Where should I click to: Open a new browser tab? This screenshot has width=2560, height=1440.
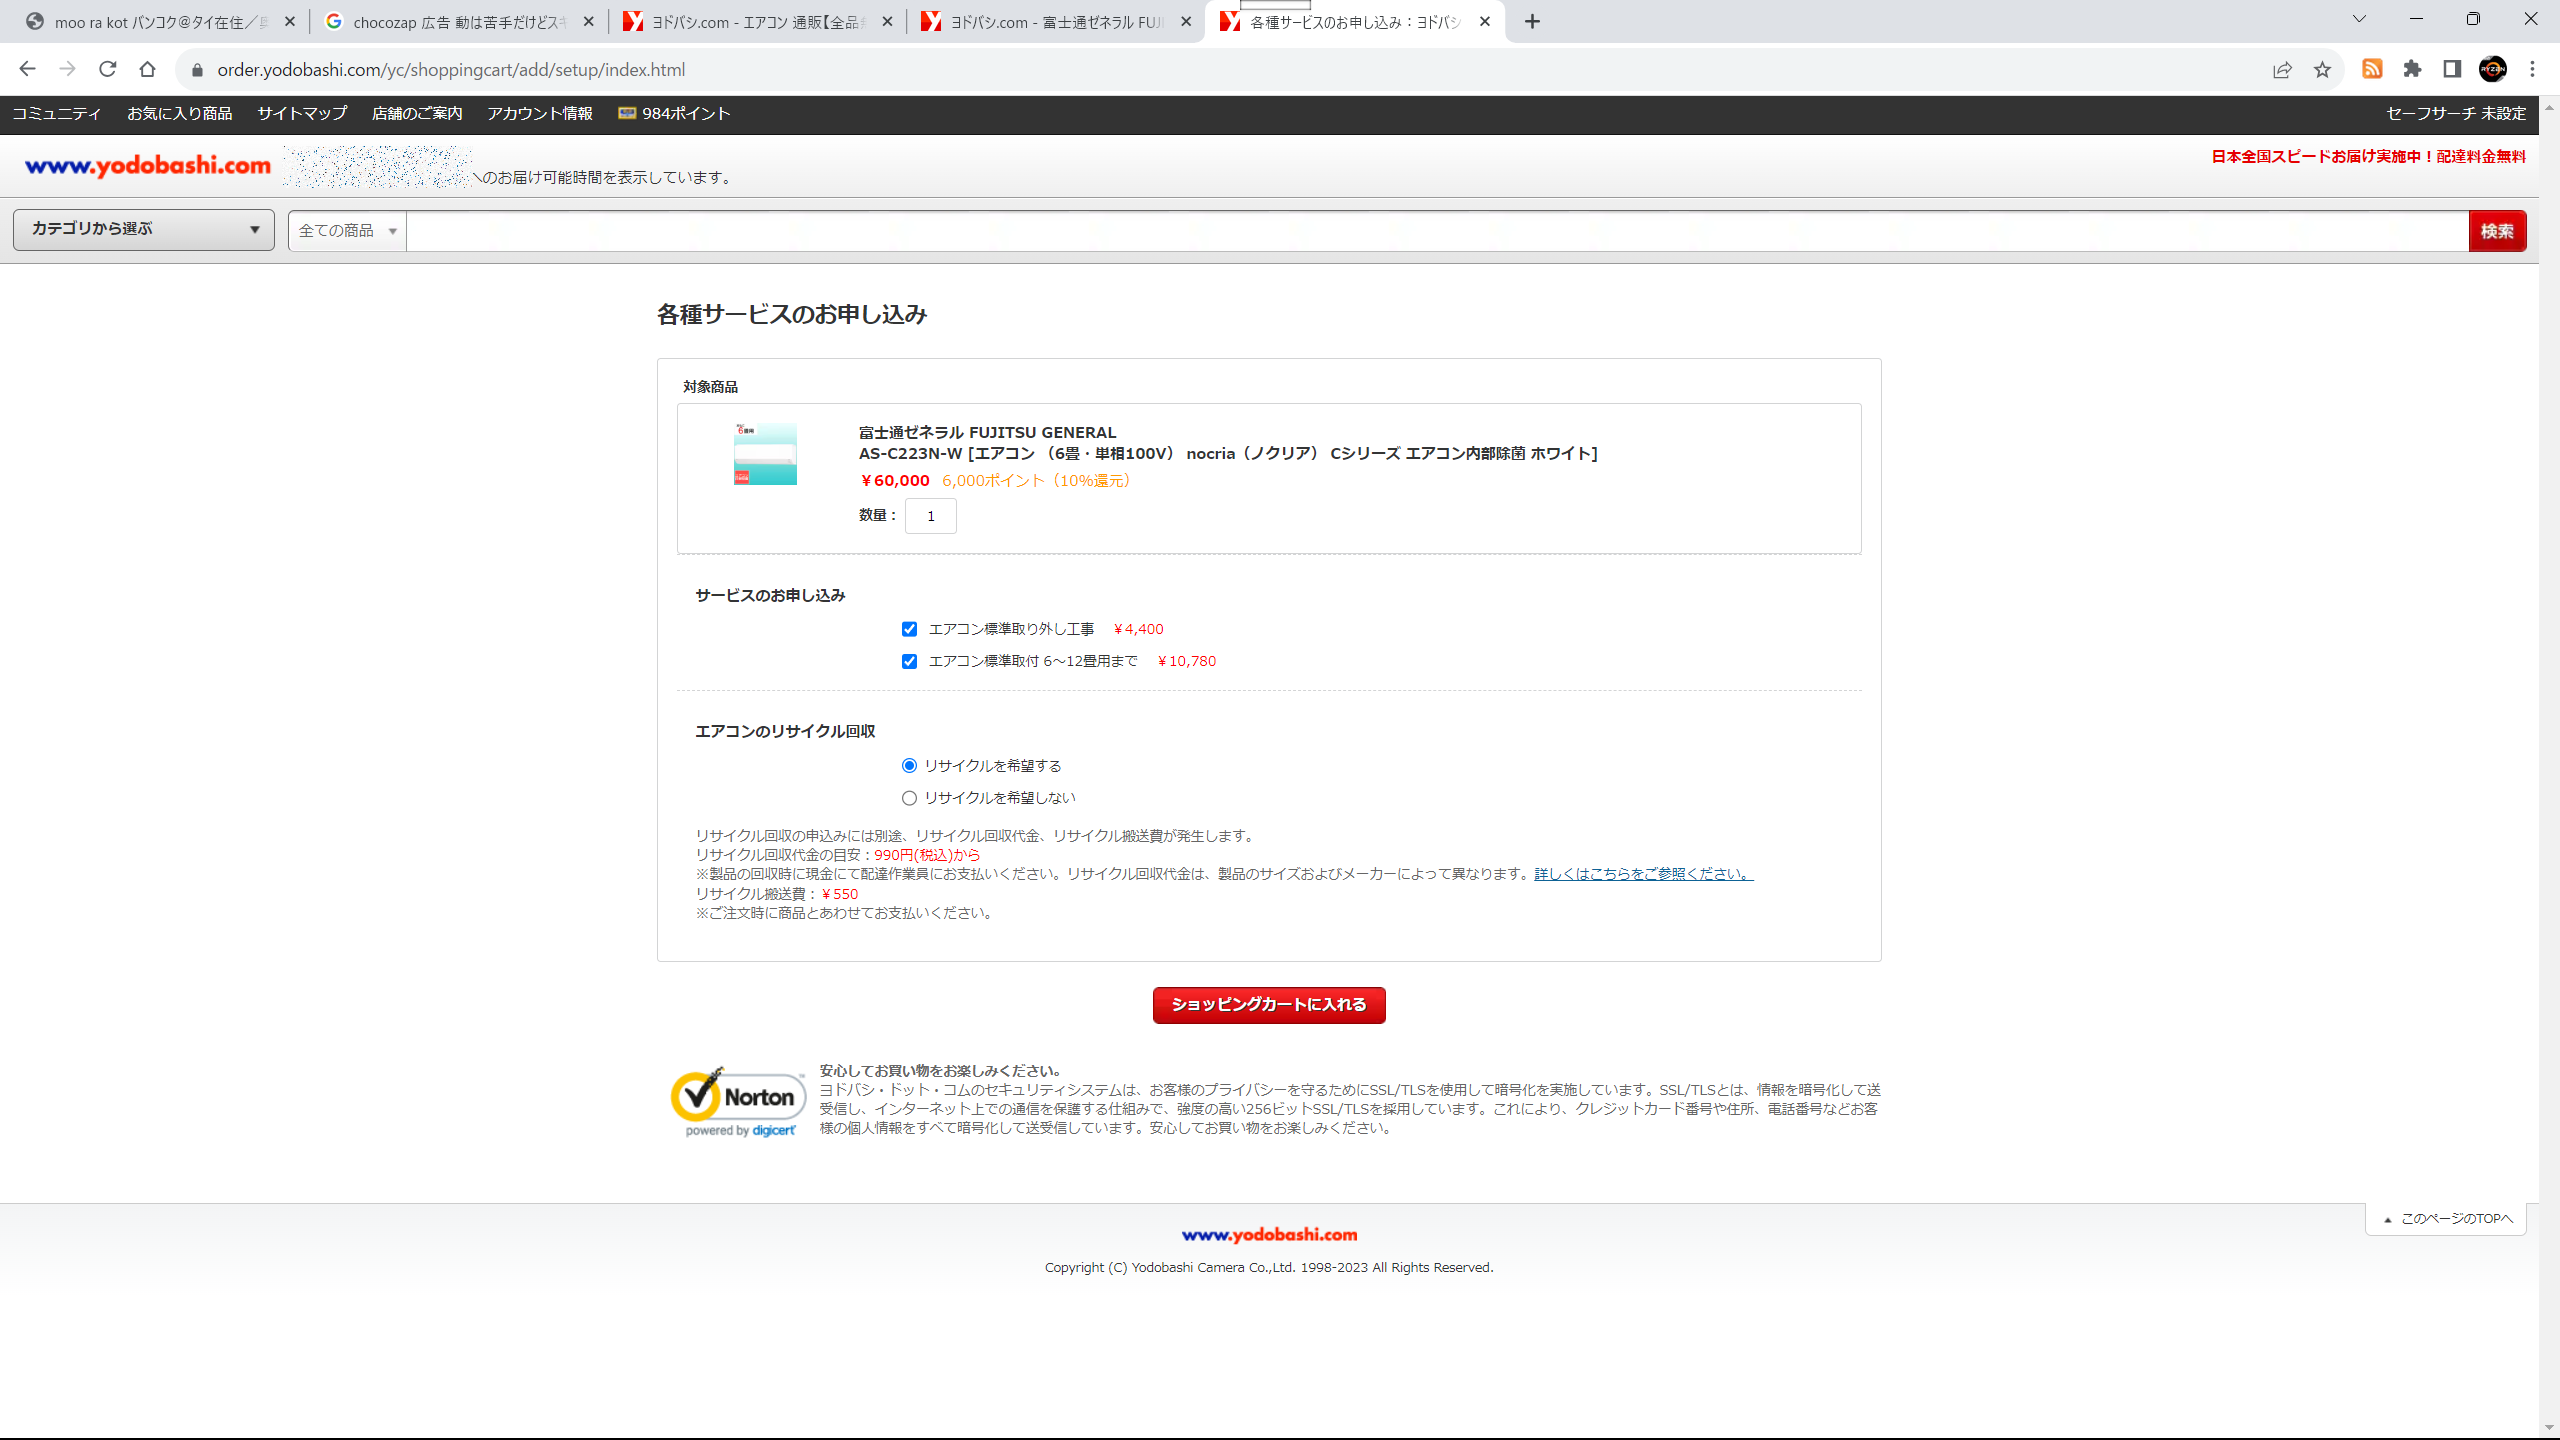click(x=1532, y=21)
